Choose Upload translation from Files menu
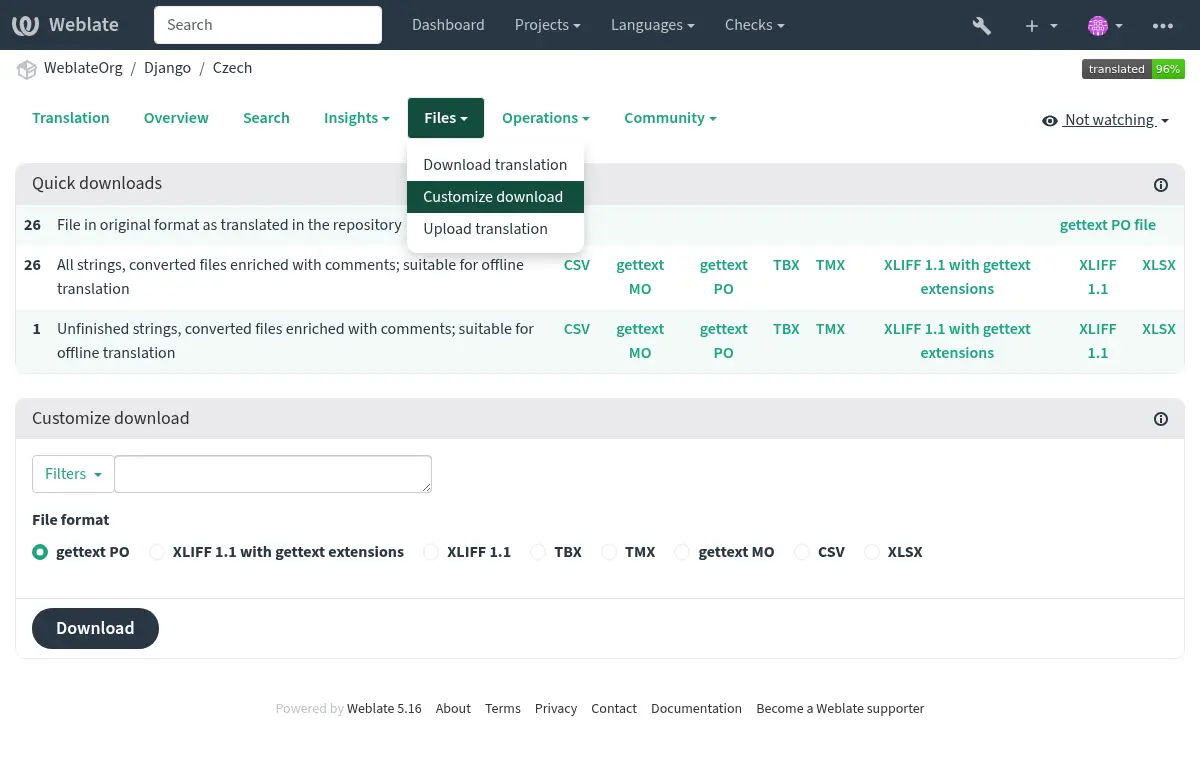1200x767 pixels. tap(485, 229)
